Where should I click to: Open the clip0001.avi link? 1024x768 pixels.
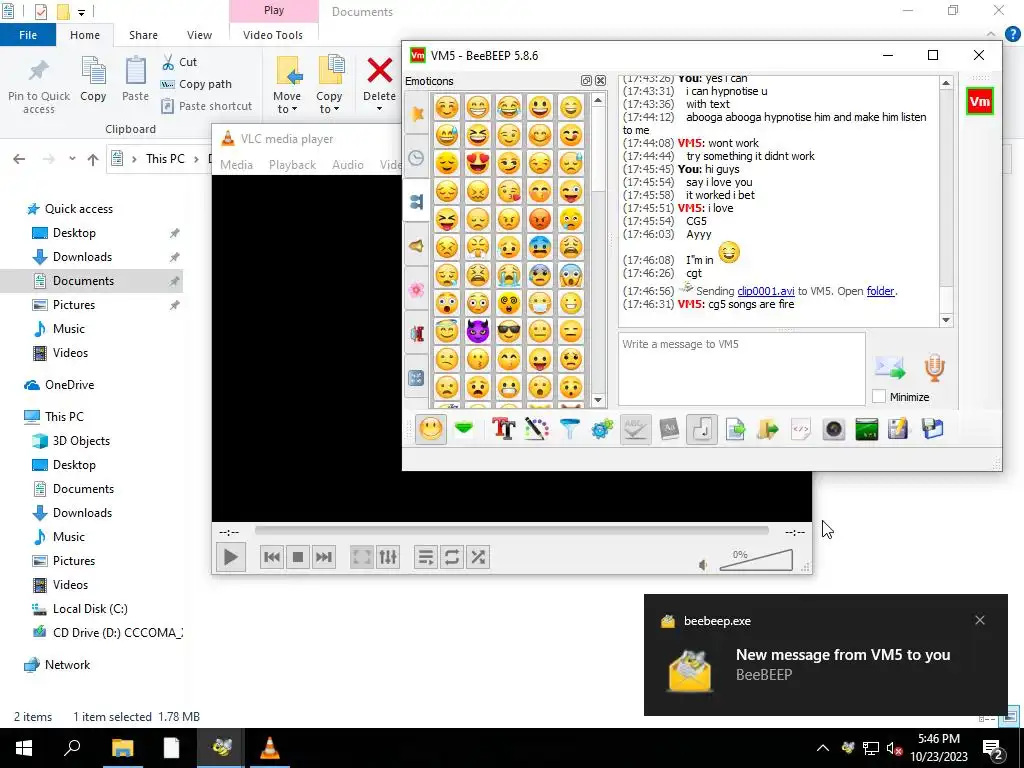point(765,291)
